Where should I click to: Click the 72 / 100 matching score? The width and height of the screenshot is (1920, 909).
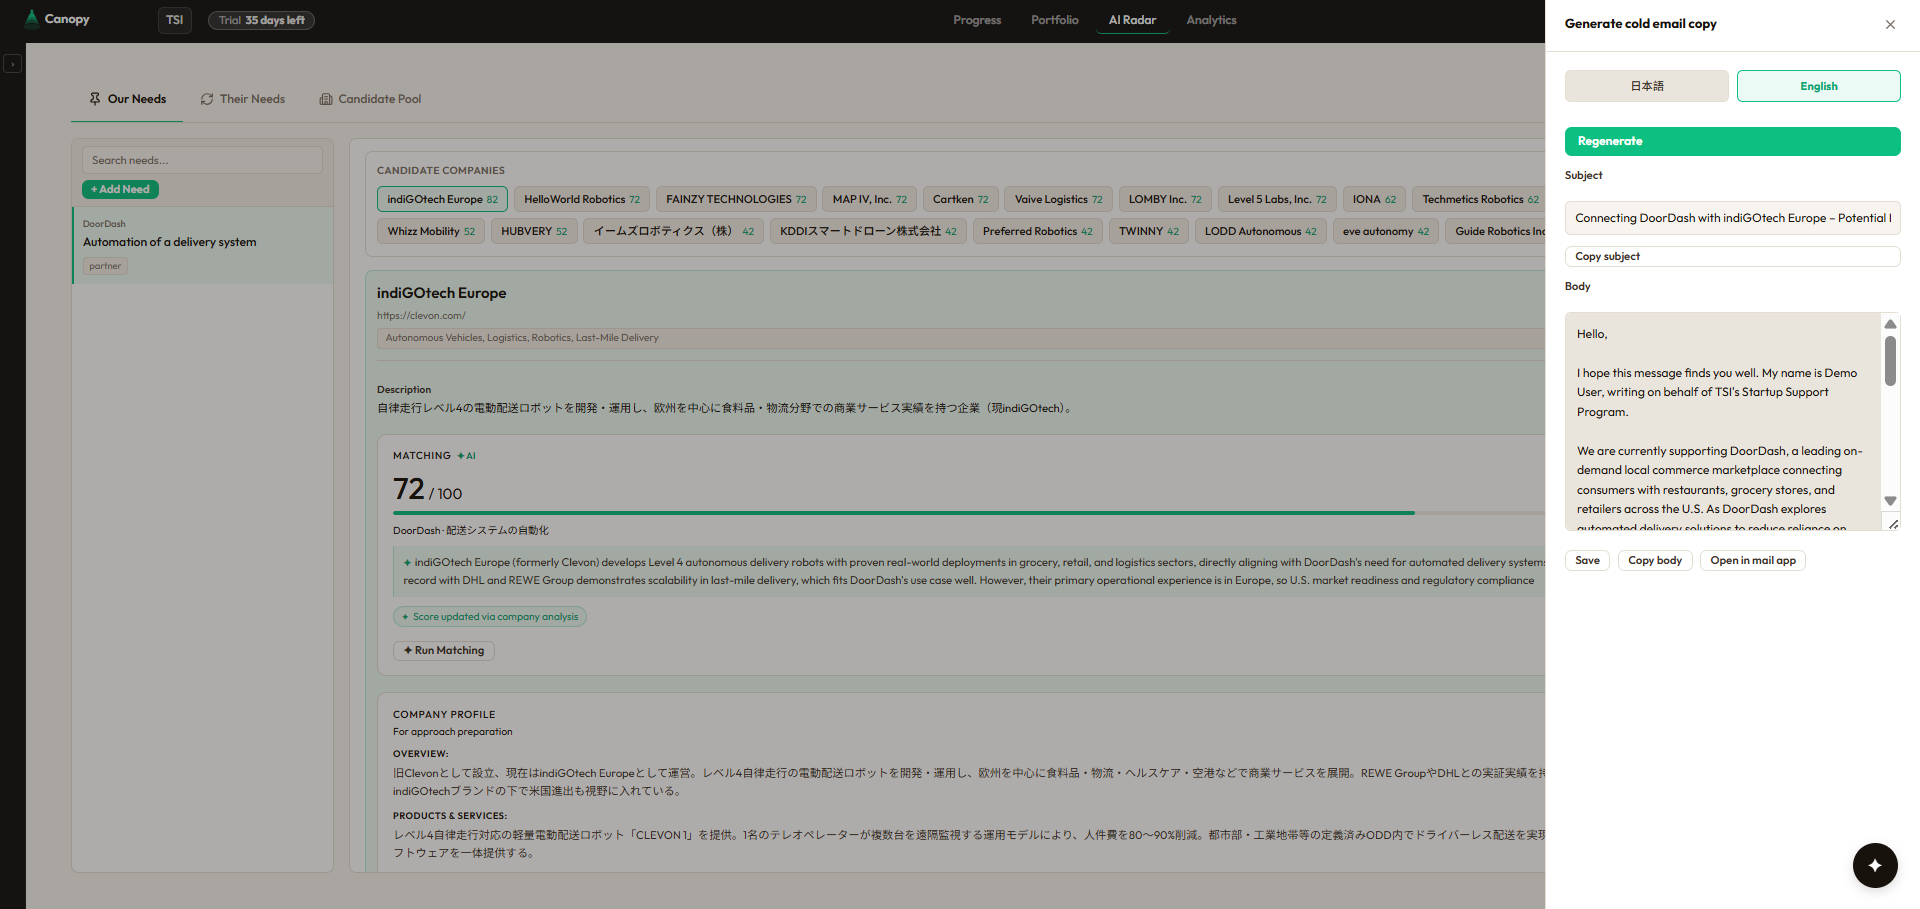(x=427, y=489)
